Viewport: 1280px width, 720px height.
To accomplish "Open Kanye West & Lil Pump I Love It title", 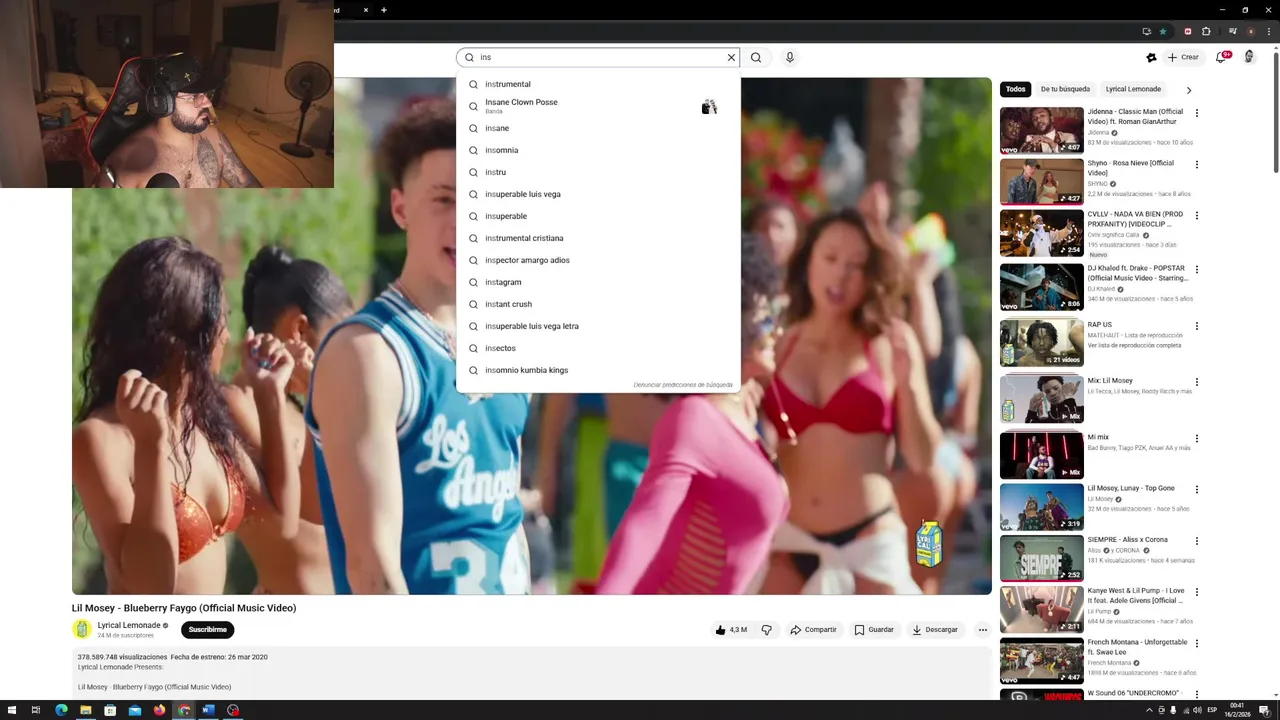I will point(1136,595).
